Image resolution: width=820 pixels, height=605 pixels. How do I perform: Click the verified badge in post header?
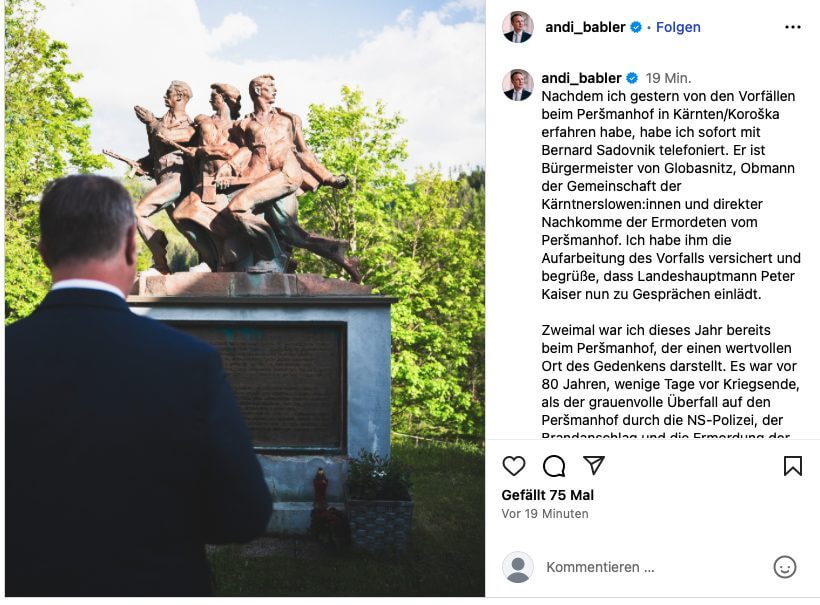pyautogui.click(x=636, y=27)
